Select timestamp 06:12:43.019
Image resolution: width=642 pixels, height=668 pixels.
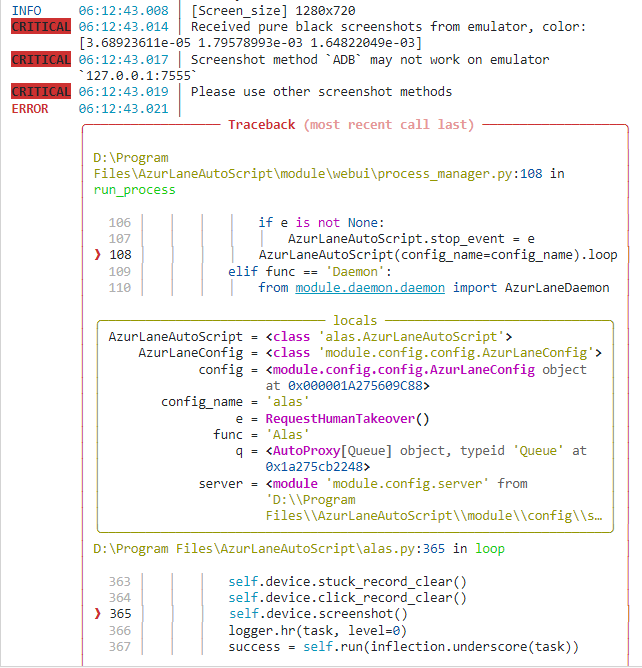click(x=124, y=92)
